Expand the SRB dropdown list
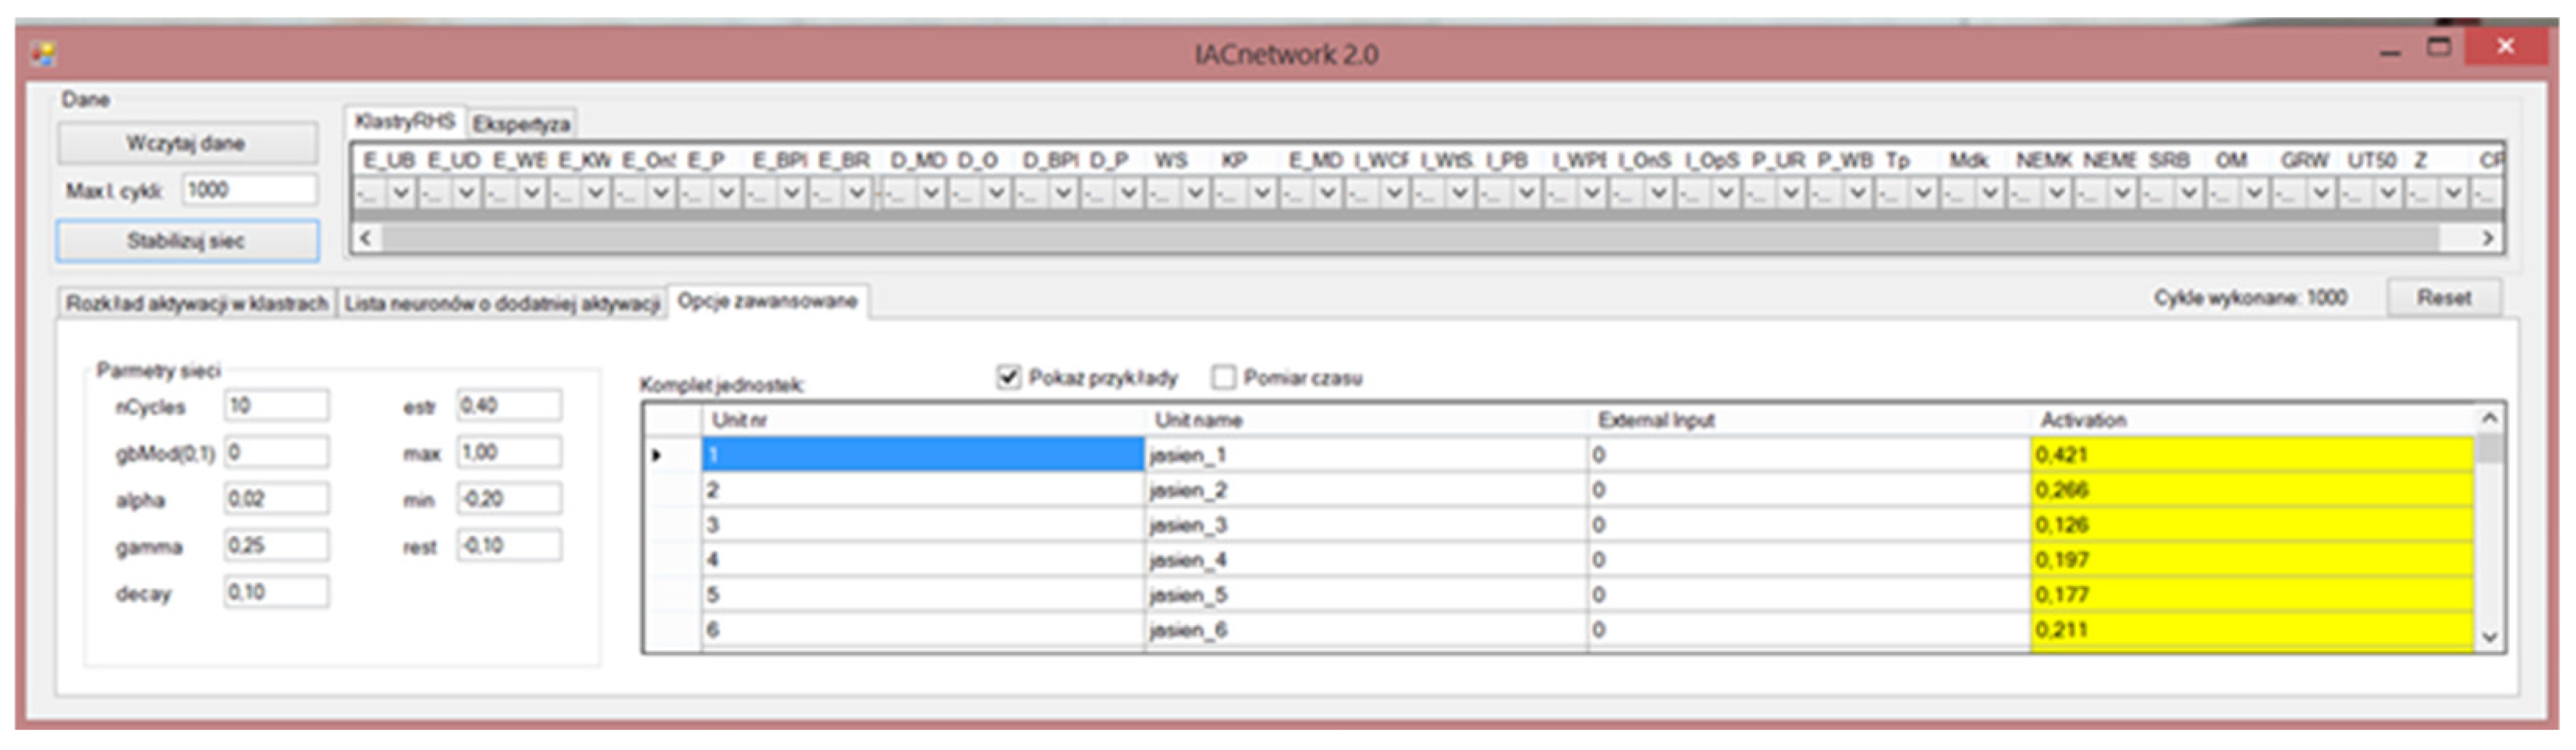This screenshot has height=750, width=2576. 2188,192
